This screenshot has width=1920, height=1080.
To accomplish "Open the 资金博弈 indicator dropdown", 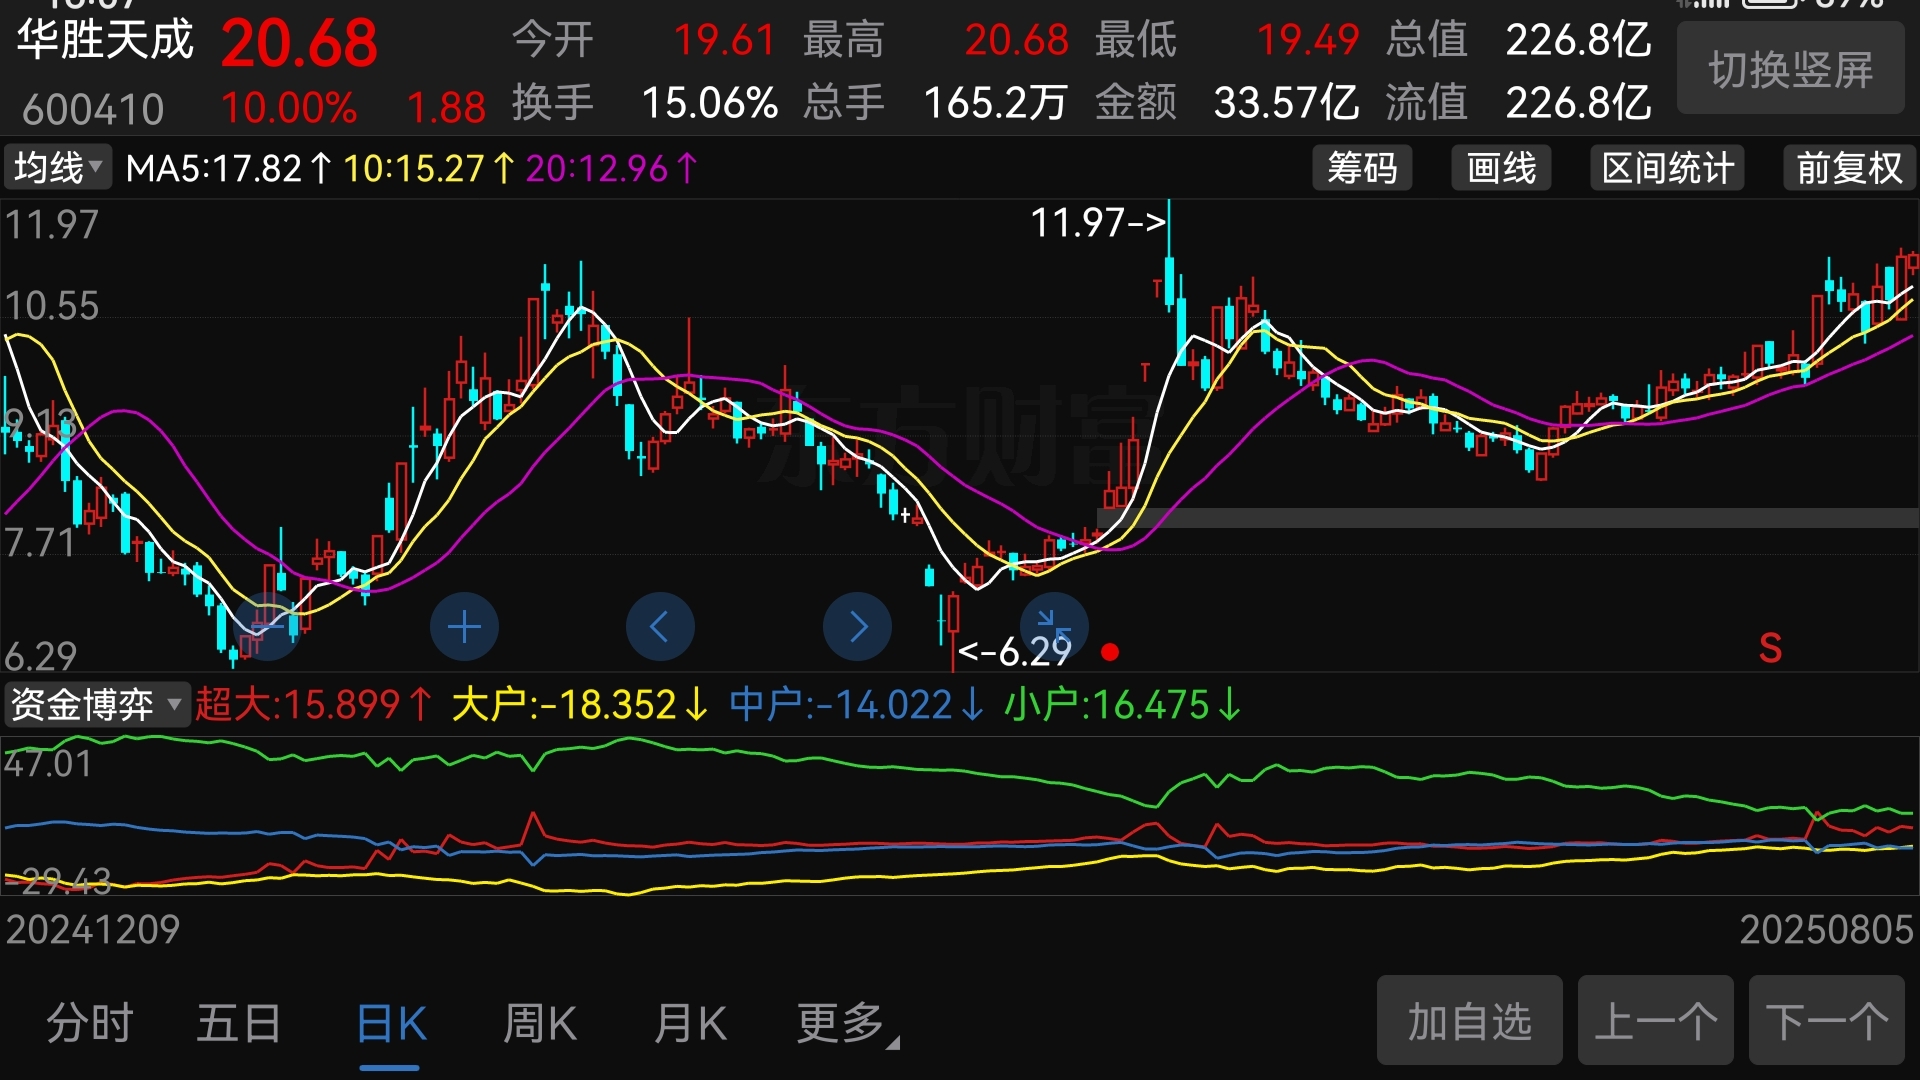I will 96,704.
